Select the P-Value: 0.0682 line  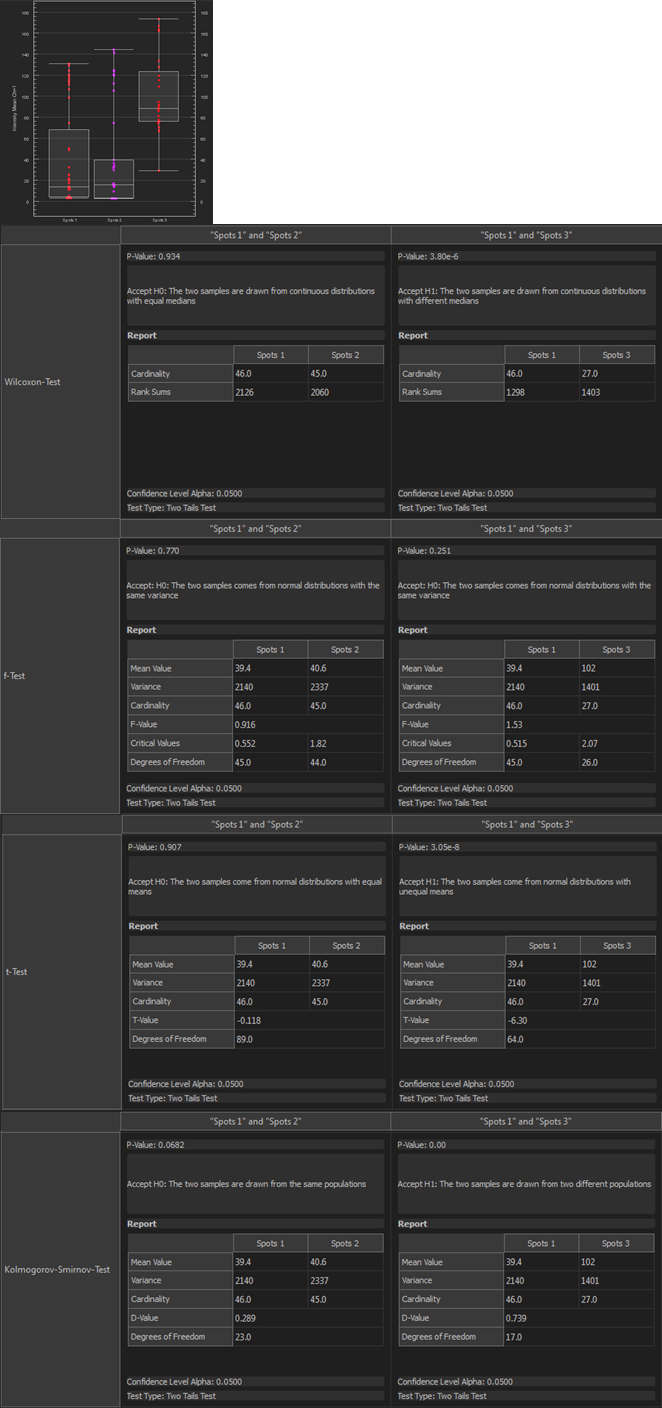pos(255,1144)
